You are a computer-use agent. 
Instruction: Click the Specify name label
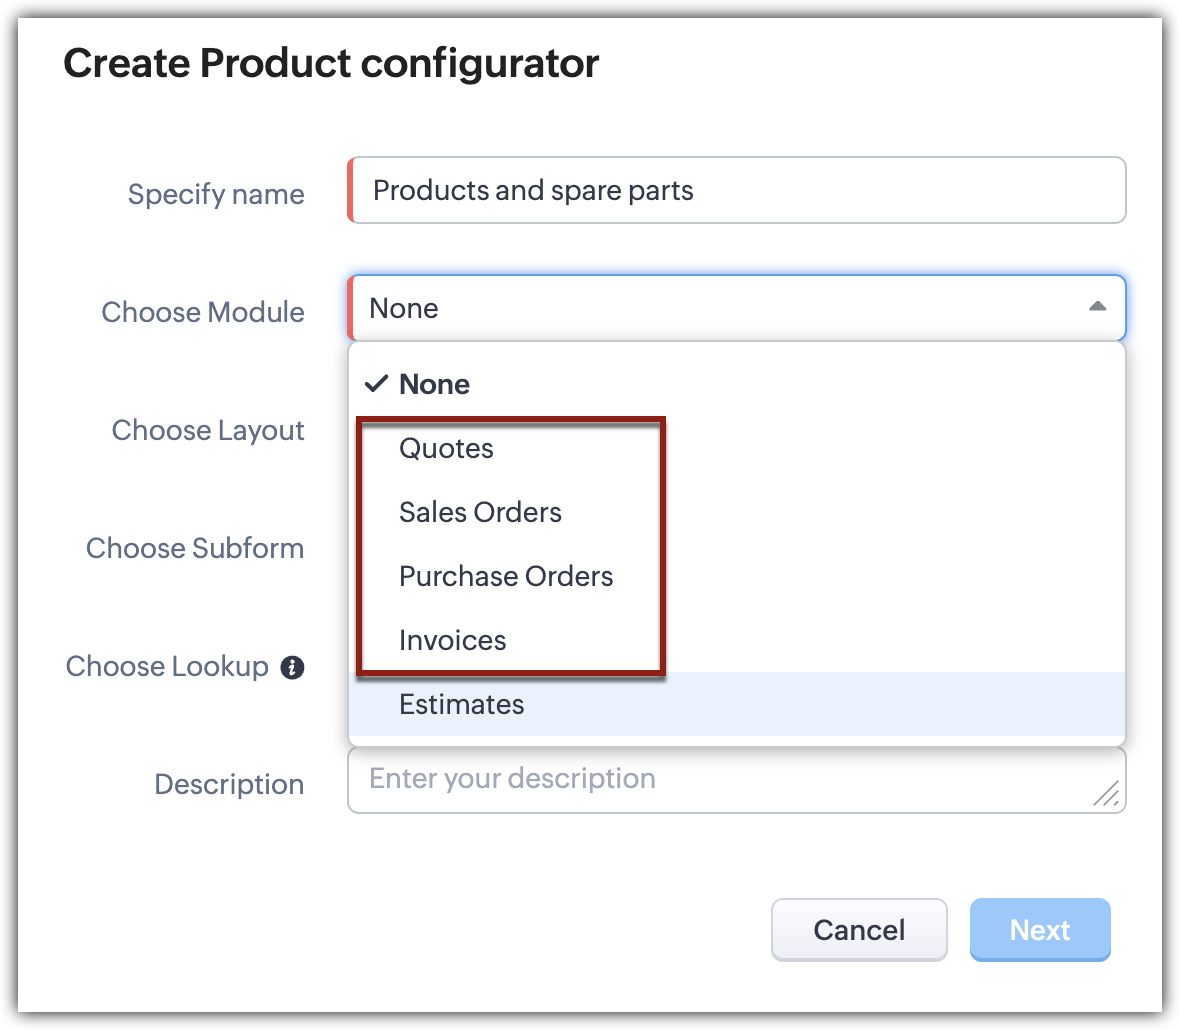pos(216,194)
